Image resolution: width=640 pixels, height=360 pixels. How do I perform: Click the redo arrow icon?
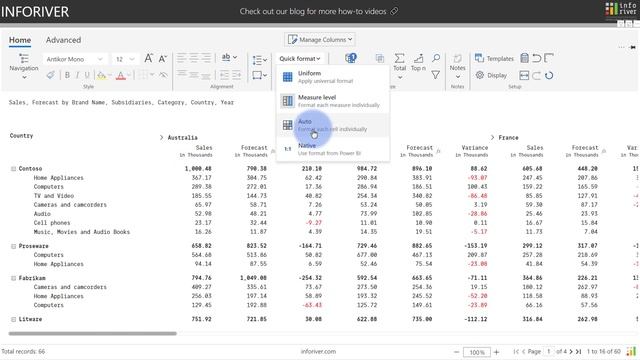point(536,75)
